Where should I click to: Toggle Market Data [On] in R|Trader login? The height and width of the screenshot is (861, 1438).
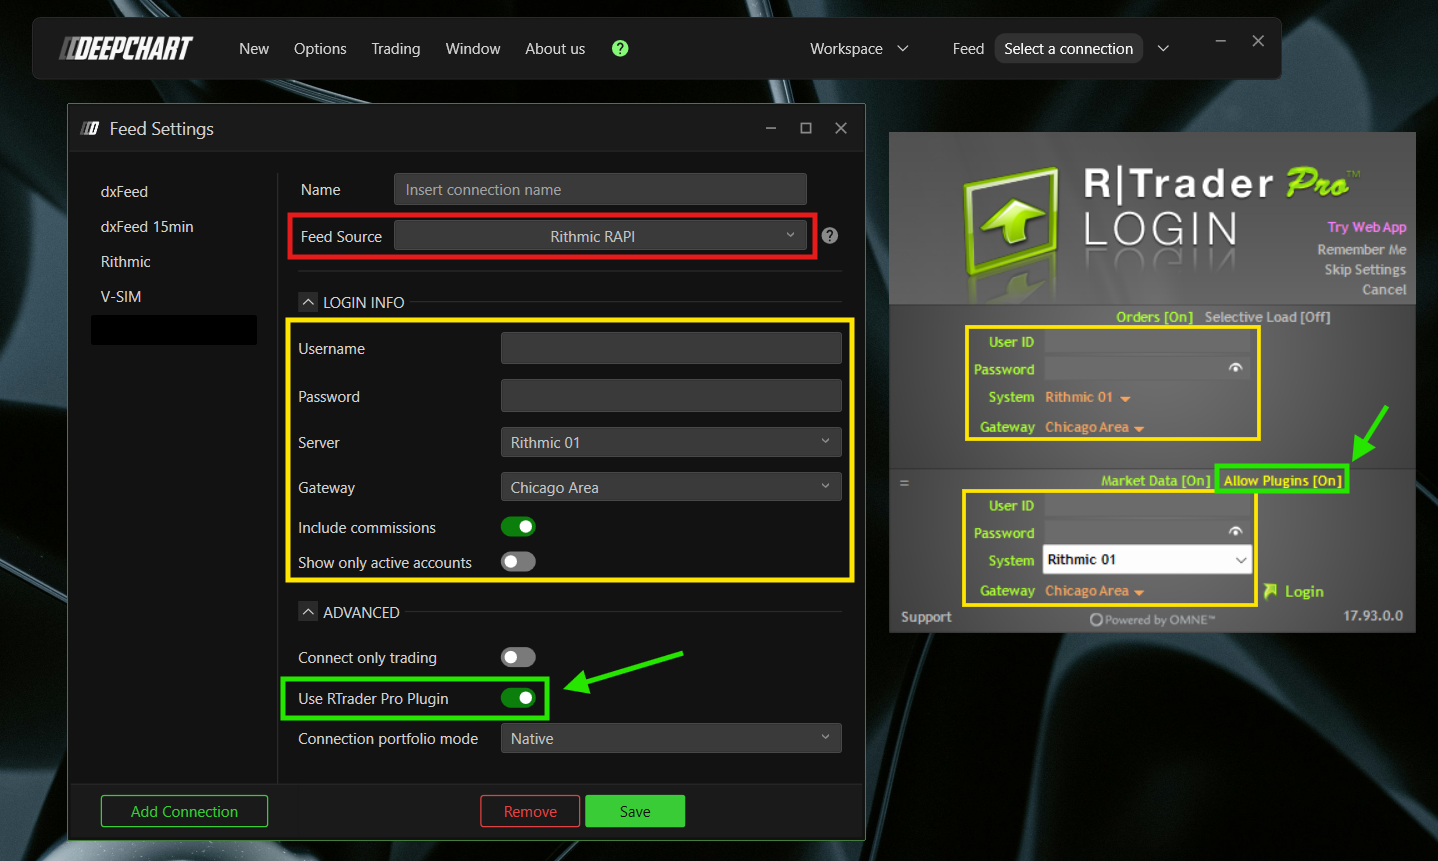[1155, 481]
